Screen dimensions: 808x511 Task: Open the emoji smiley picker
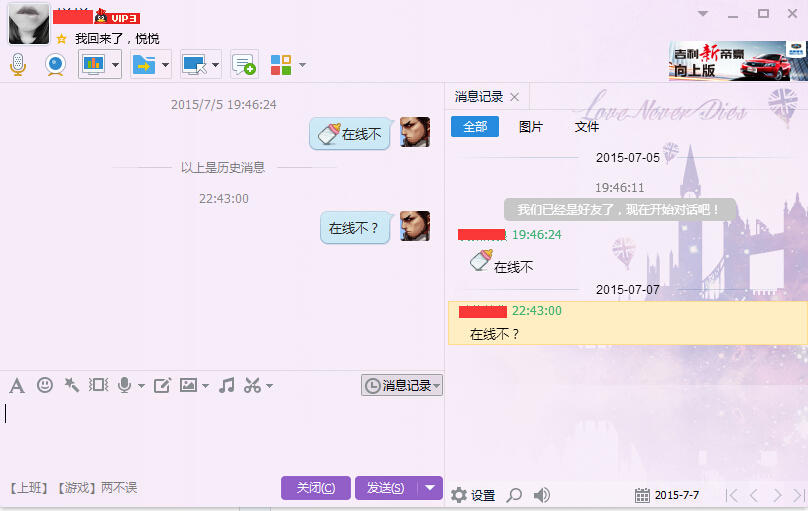pyautogui.click(x=45, y=385)
